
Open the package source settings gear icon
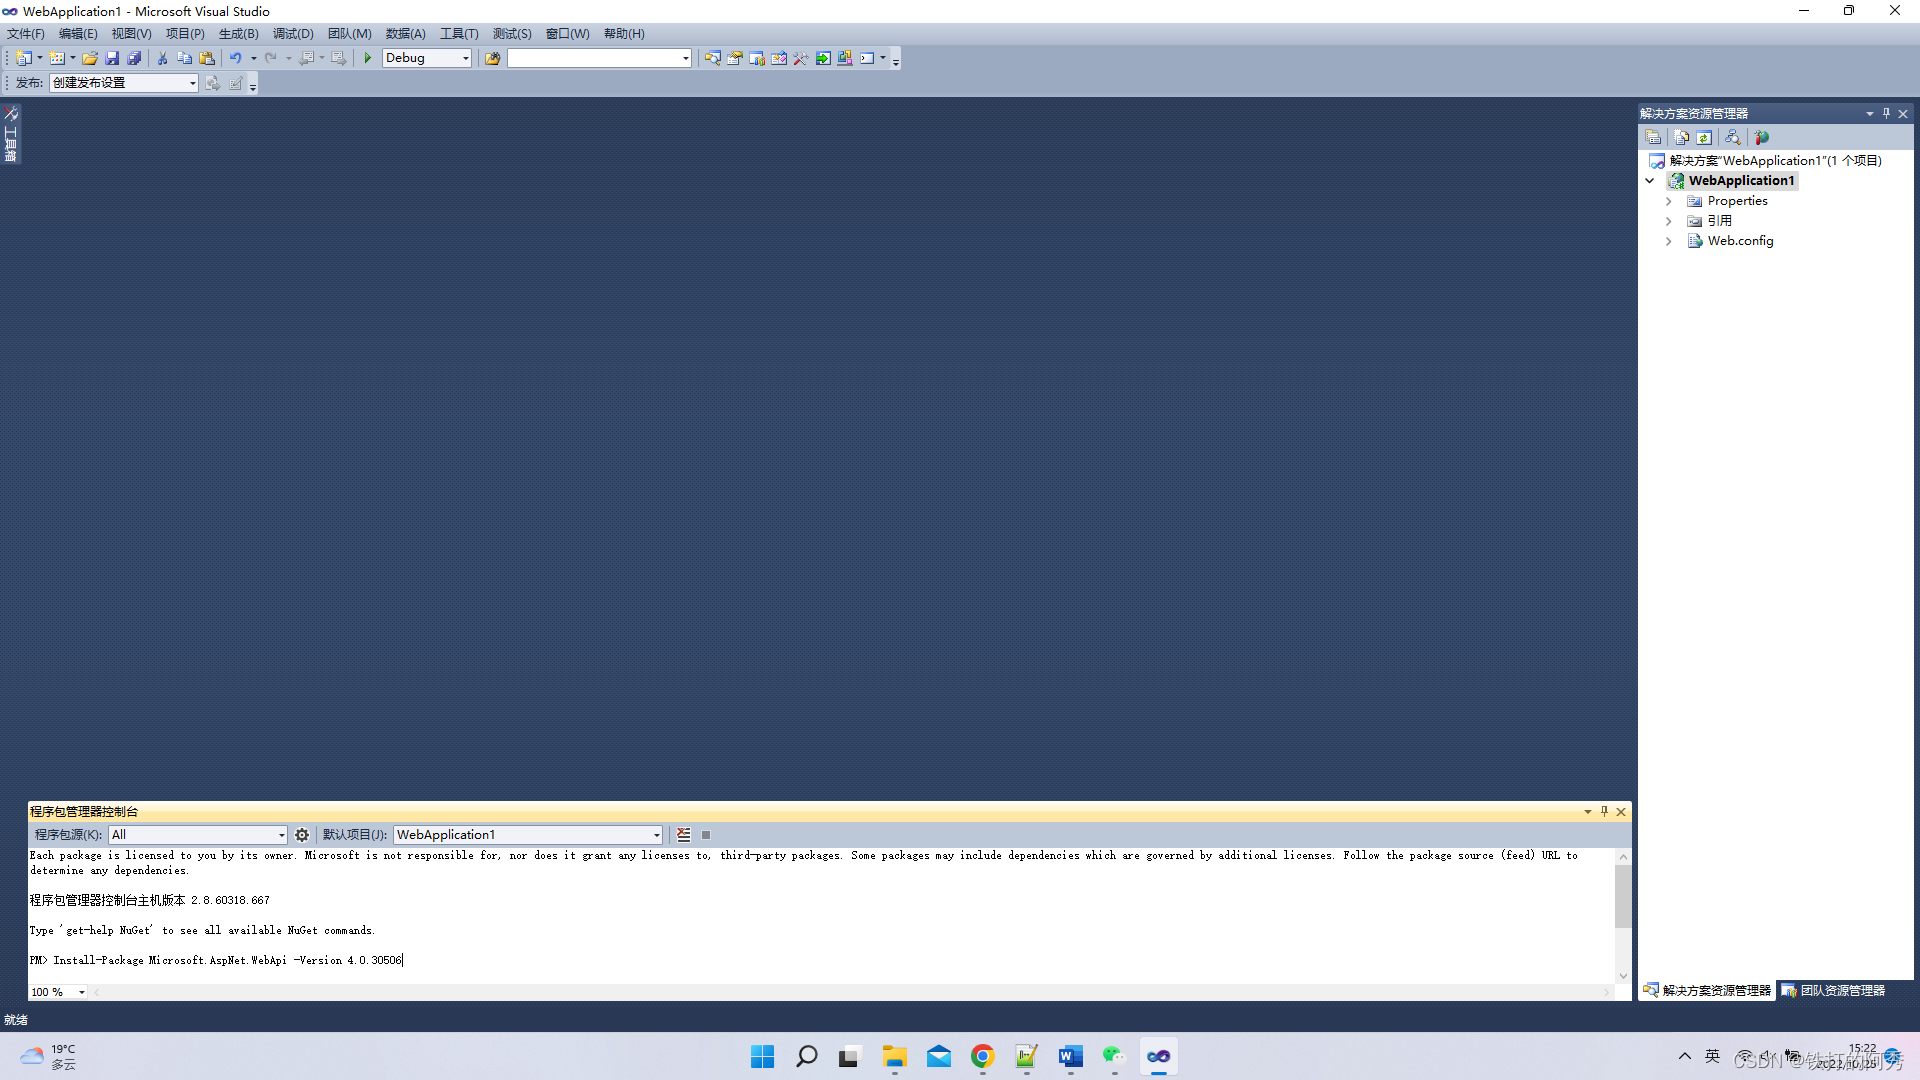click(302, 834)
